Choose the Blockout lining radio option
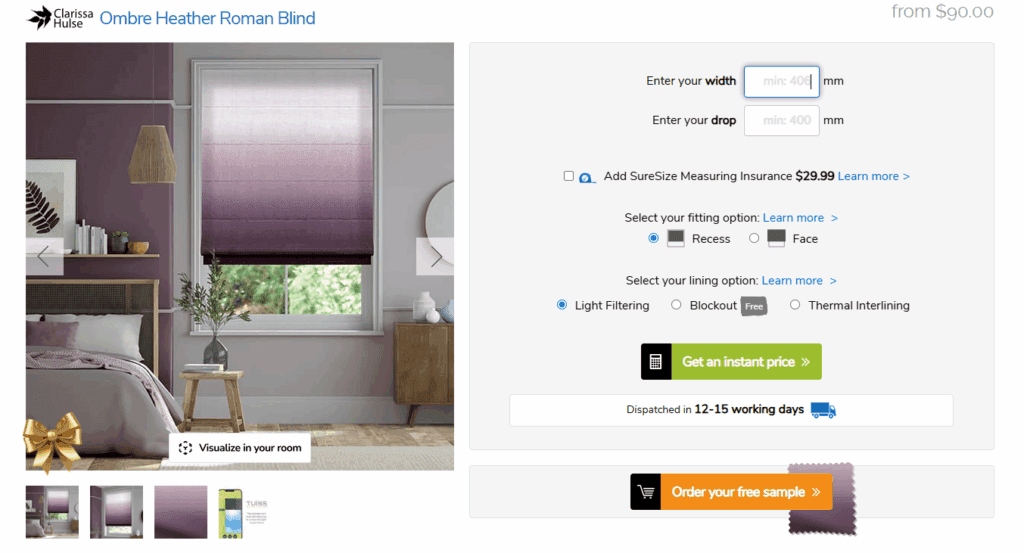The image size is (1024, 553). pos(677,305)
